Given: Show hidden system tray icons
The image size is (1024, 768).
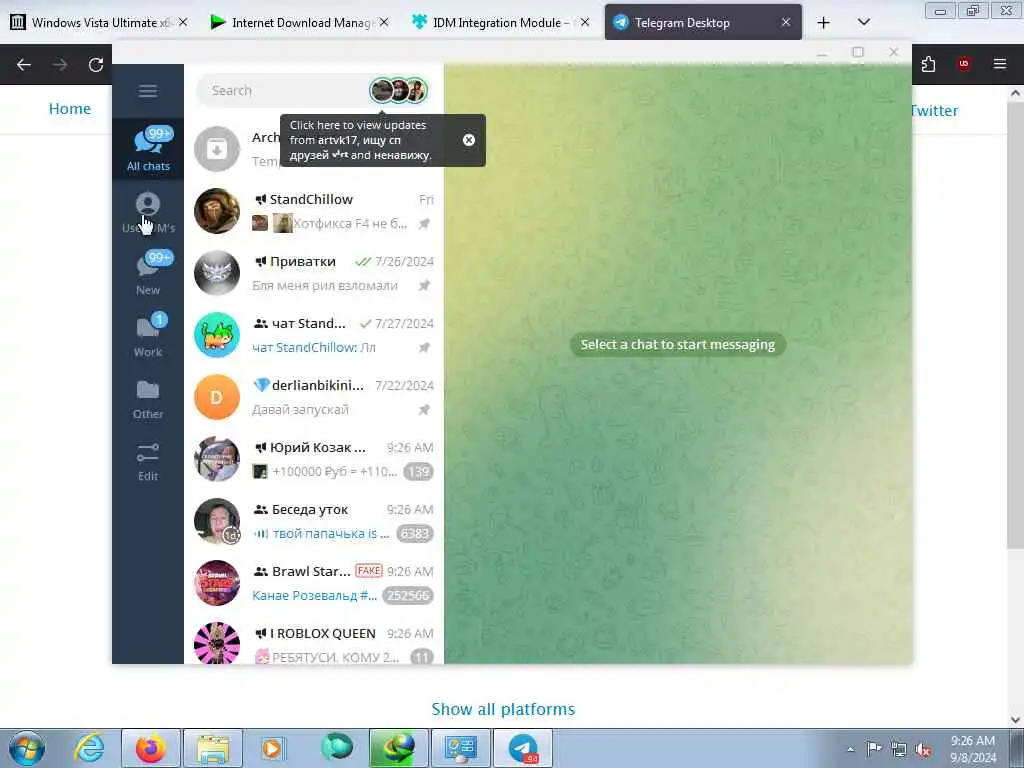Looking at the screenshot, I should coord(850,750).
